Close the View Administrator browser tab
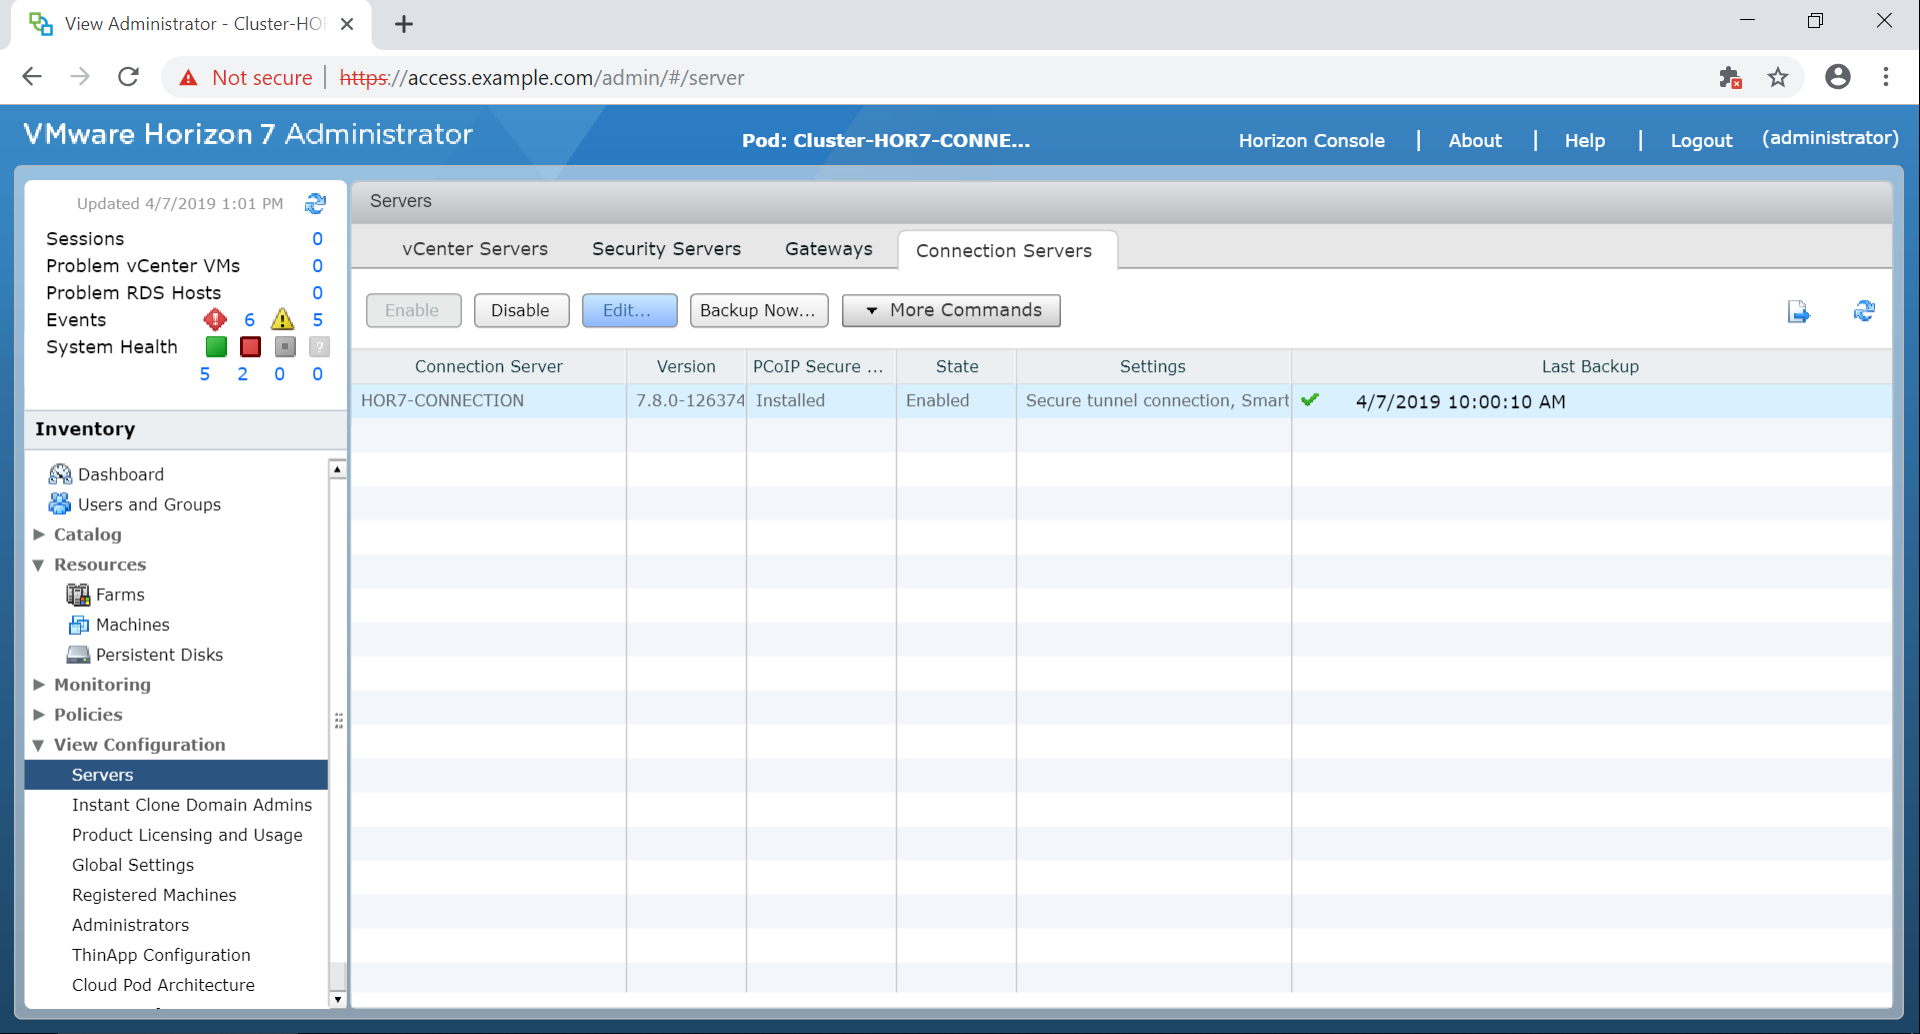The width and height of the screenshot is (1920, 1034). tap(347, 24)
